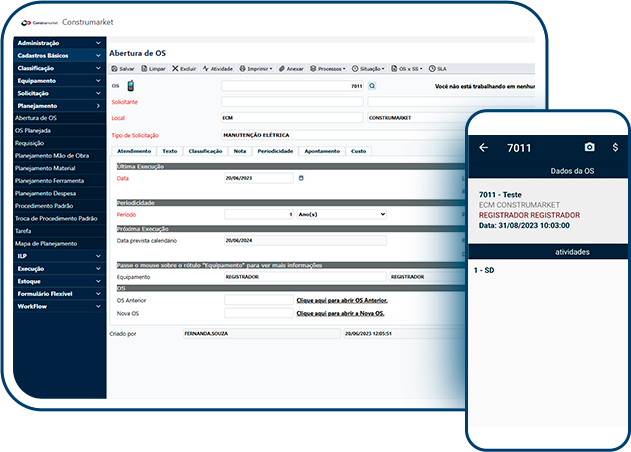Tap the camera icon in mobile header

coord(589,147)
